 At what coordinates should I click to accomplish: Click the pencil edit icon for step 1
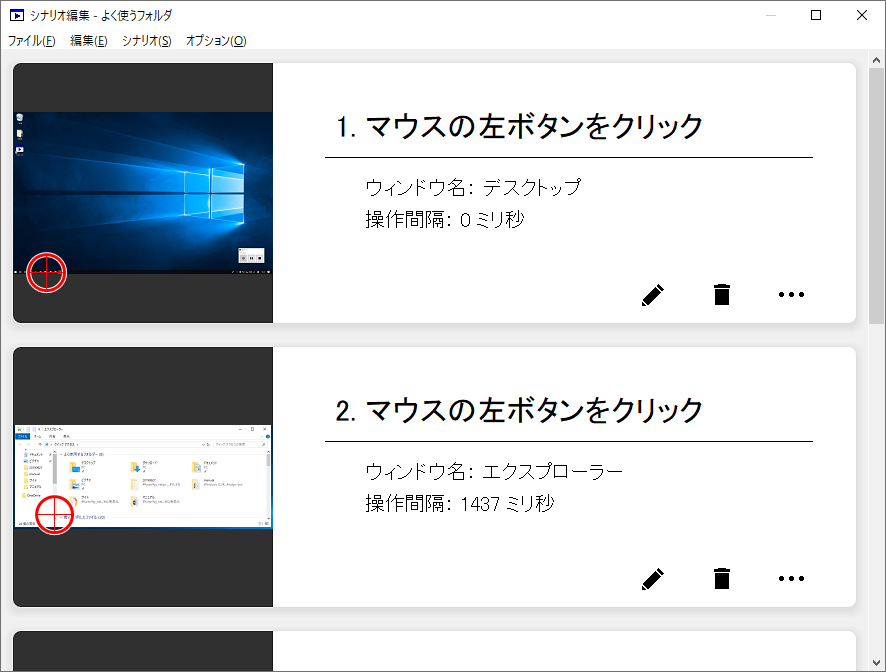click(652, 295)
